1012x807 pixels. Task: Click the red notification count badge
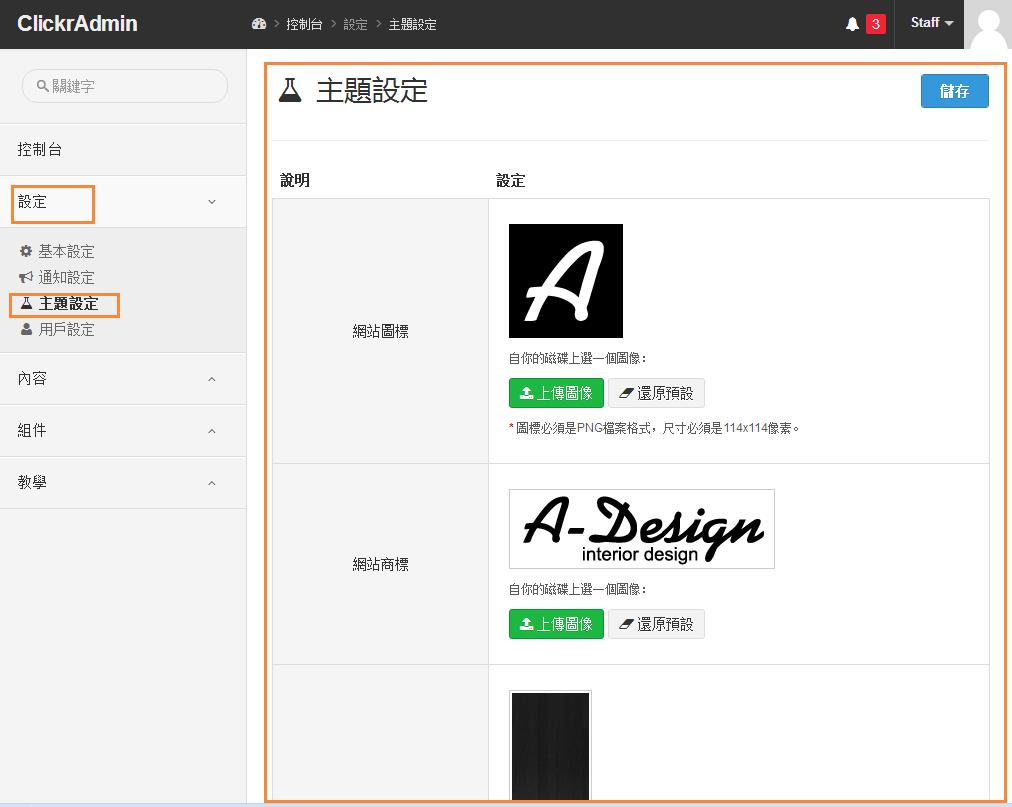point(876,24)
